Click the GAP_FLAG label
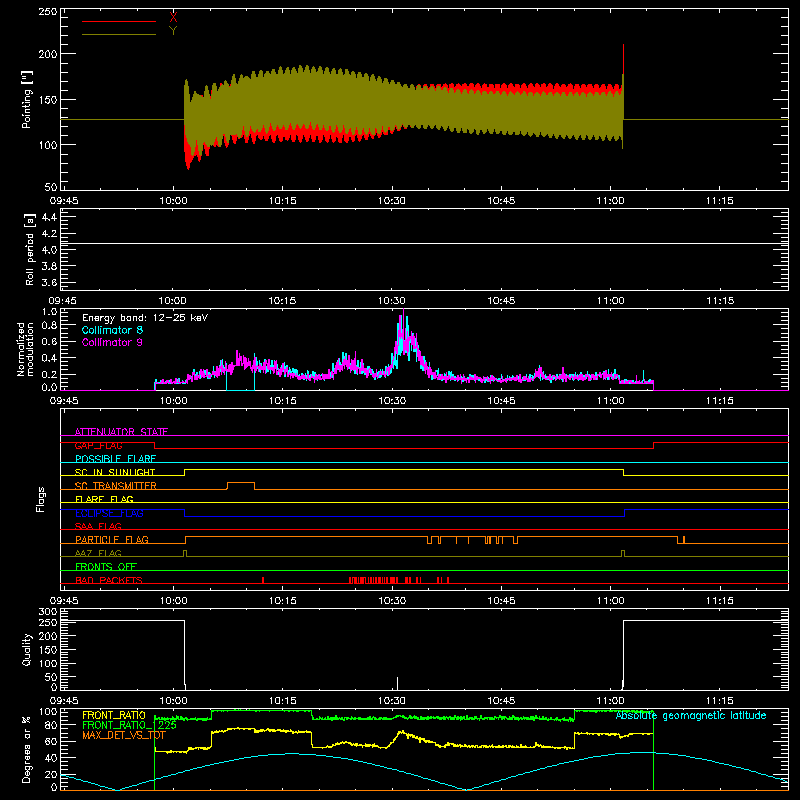800x800 pixels. tap(98, 445)
